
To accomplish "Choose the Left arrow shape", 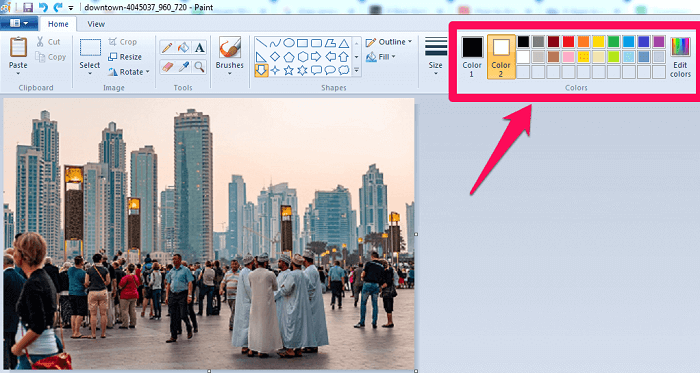I will click(x=330, y=57).
